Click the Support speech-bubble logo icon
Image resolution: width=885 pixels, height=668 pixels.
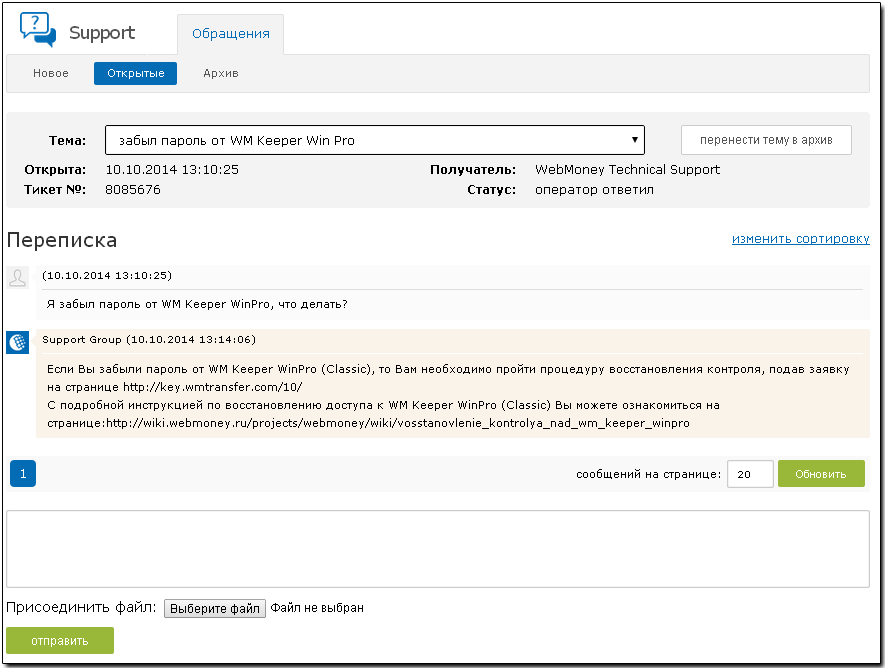coord(38,29)
